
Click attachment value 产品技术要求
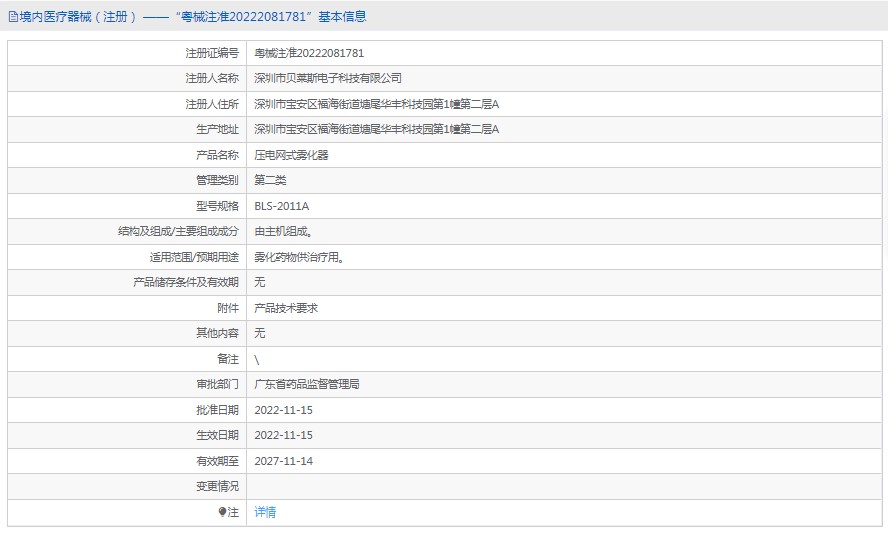pos(286,308)
